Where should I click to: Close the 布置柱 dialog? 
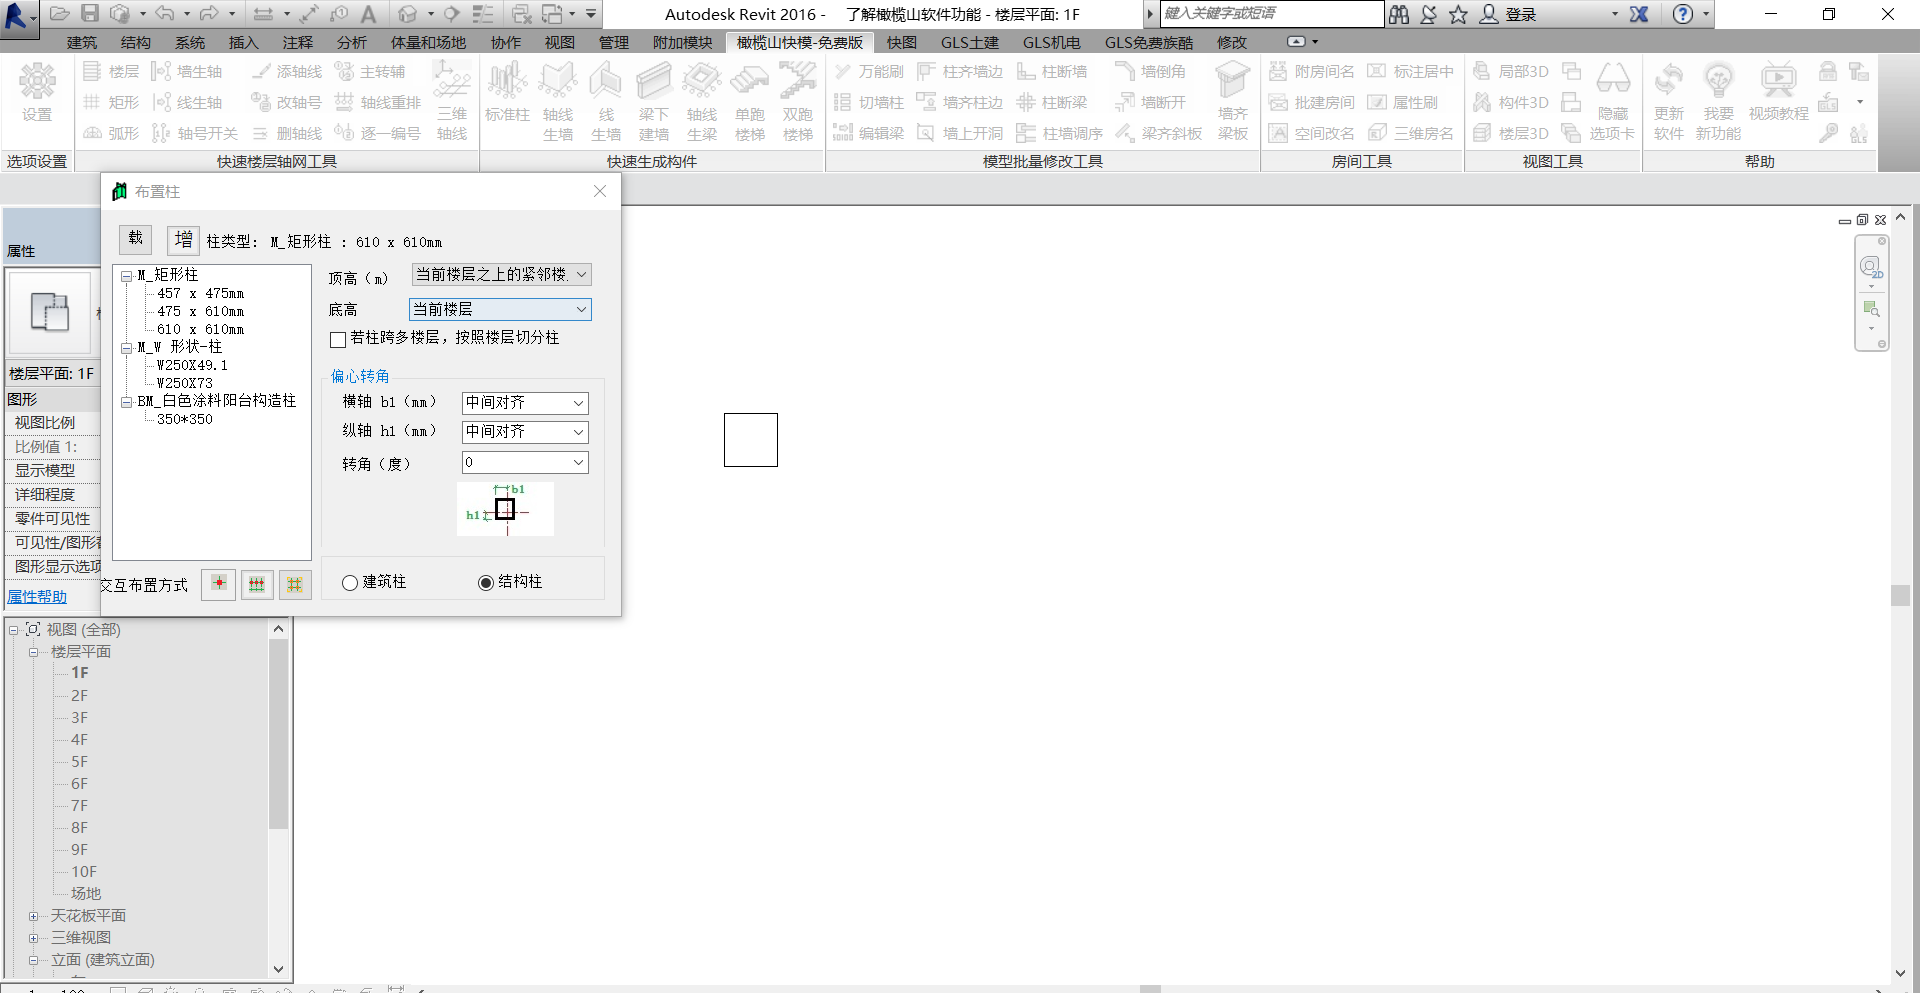600,191
